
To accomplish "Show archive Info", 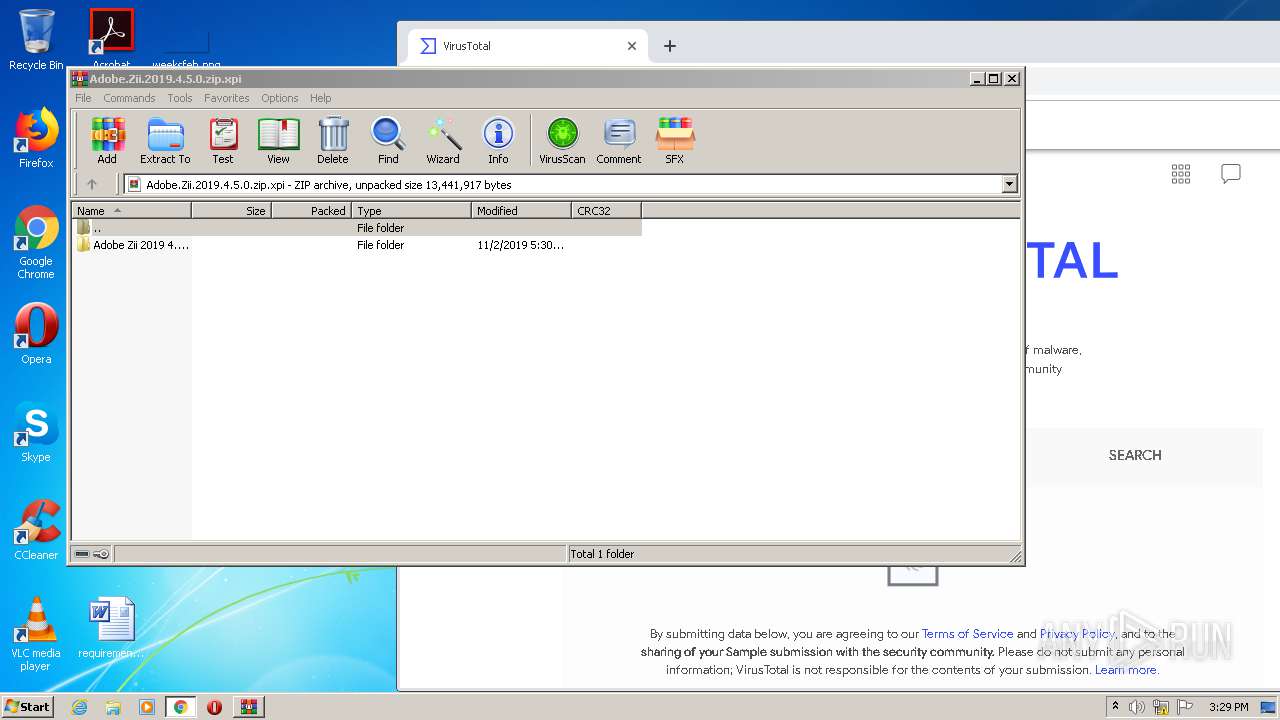I will pyautogui.click(x=498, y=140).
